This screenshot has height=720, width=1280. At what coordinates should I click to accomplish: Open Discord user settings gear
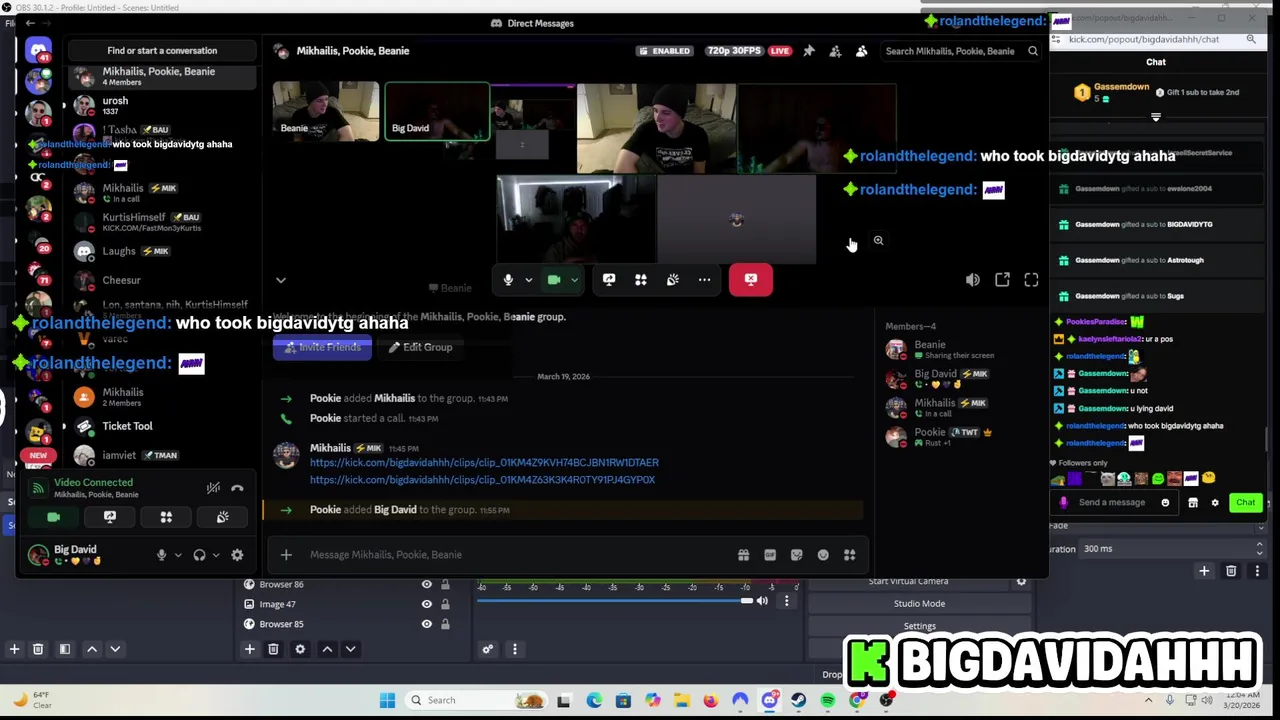click(237, 555)
